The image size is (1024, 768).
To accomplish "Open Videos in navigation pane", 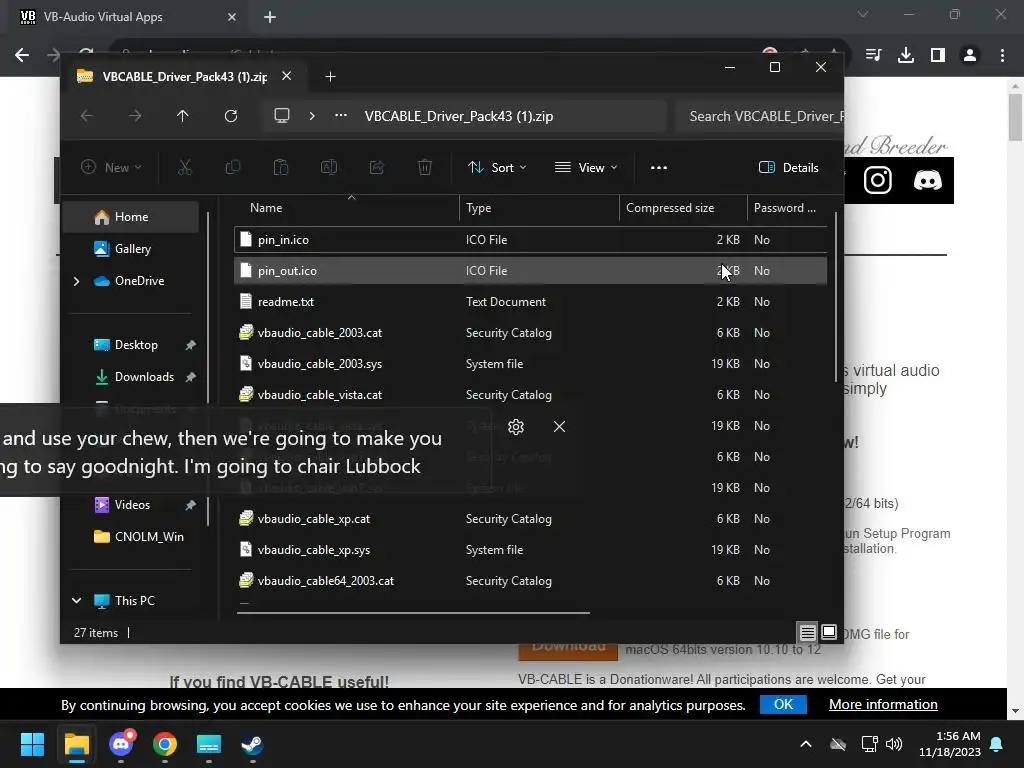I will (132, 505).
